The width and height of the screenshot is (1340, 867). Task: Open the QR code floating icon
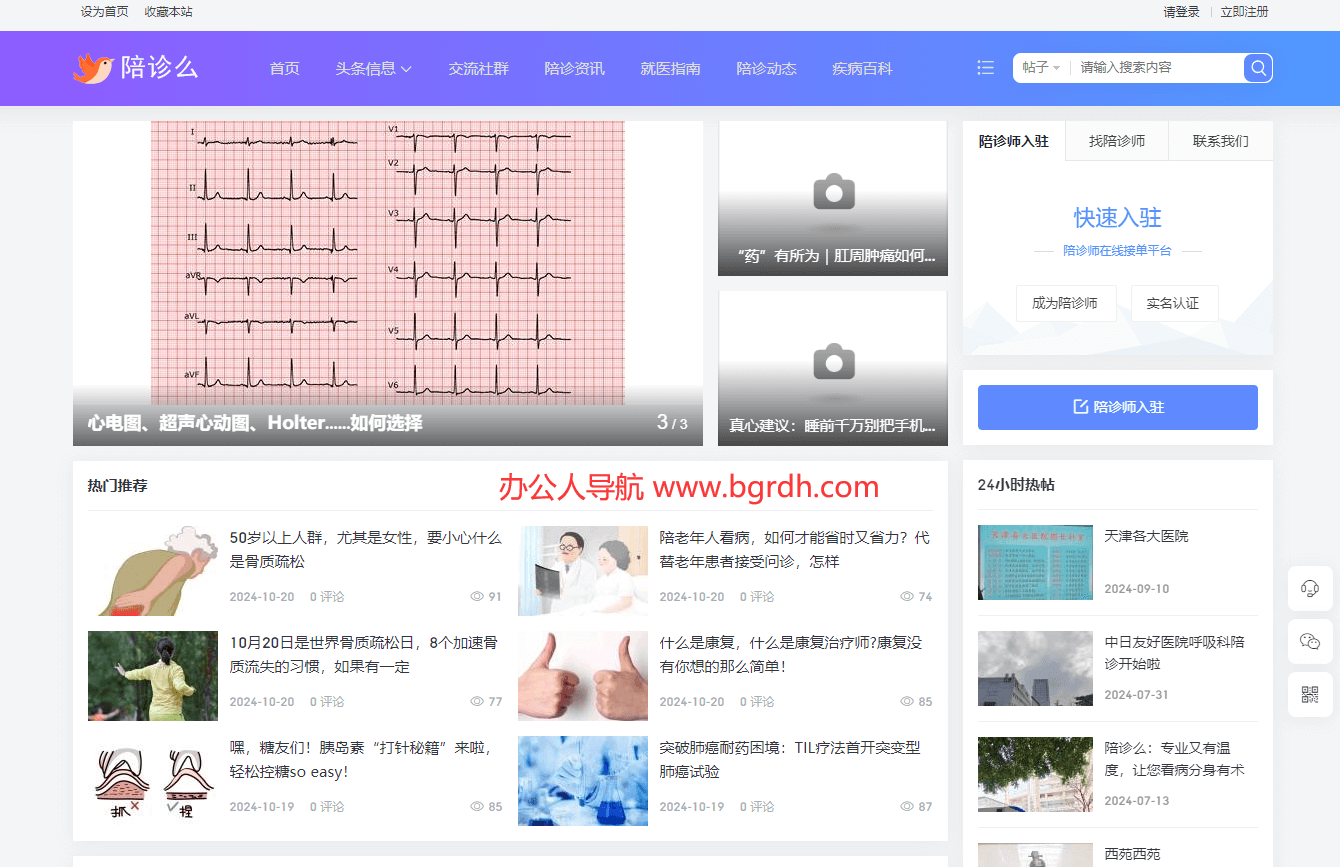point(1310,694)
